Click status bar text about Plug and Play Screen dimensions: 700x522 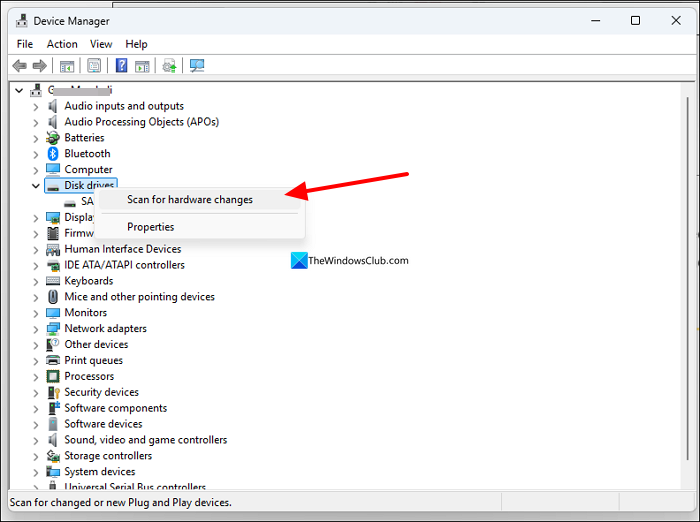[121, 503]
